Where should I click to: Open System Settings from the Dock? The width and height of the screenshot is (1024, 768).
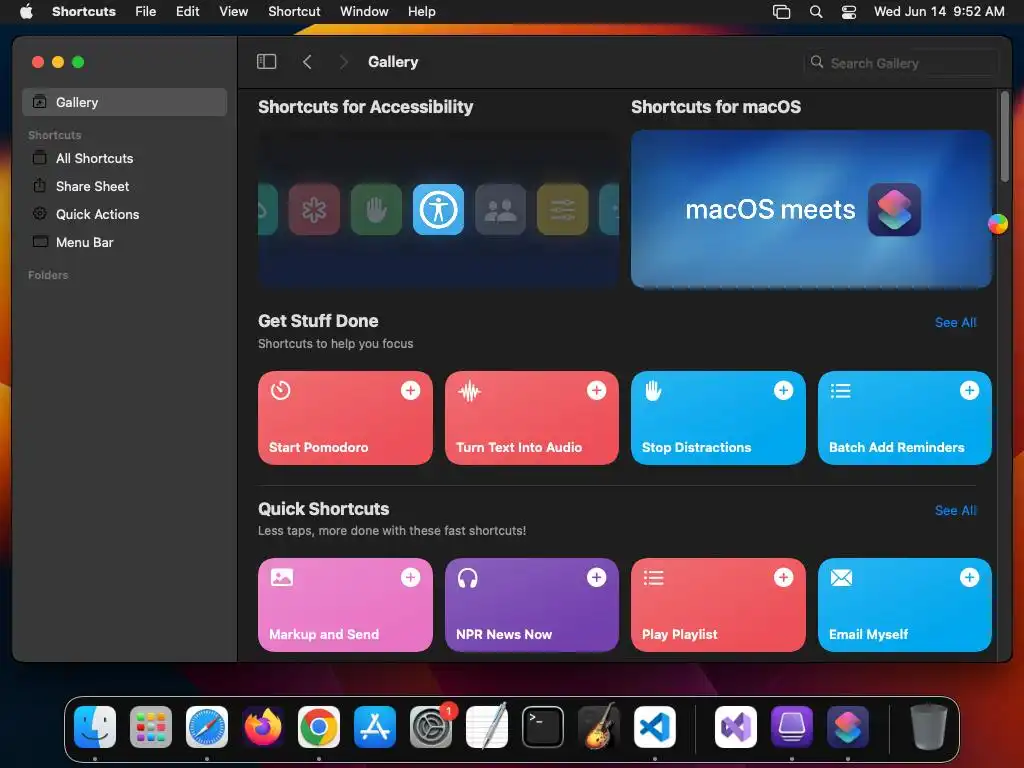[431, 727]
